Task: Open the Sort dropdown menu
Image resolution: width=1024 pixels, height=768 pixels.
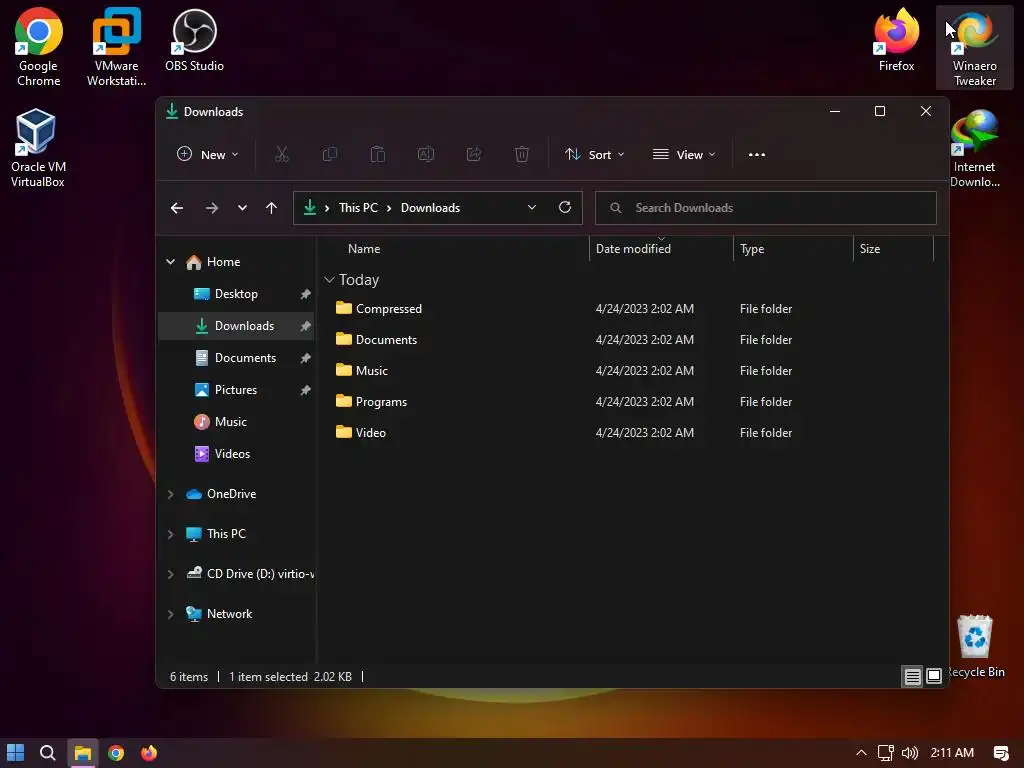Action: [x=595, y=155]
